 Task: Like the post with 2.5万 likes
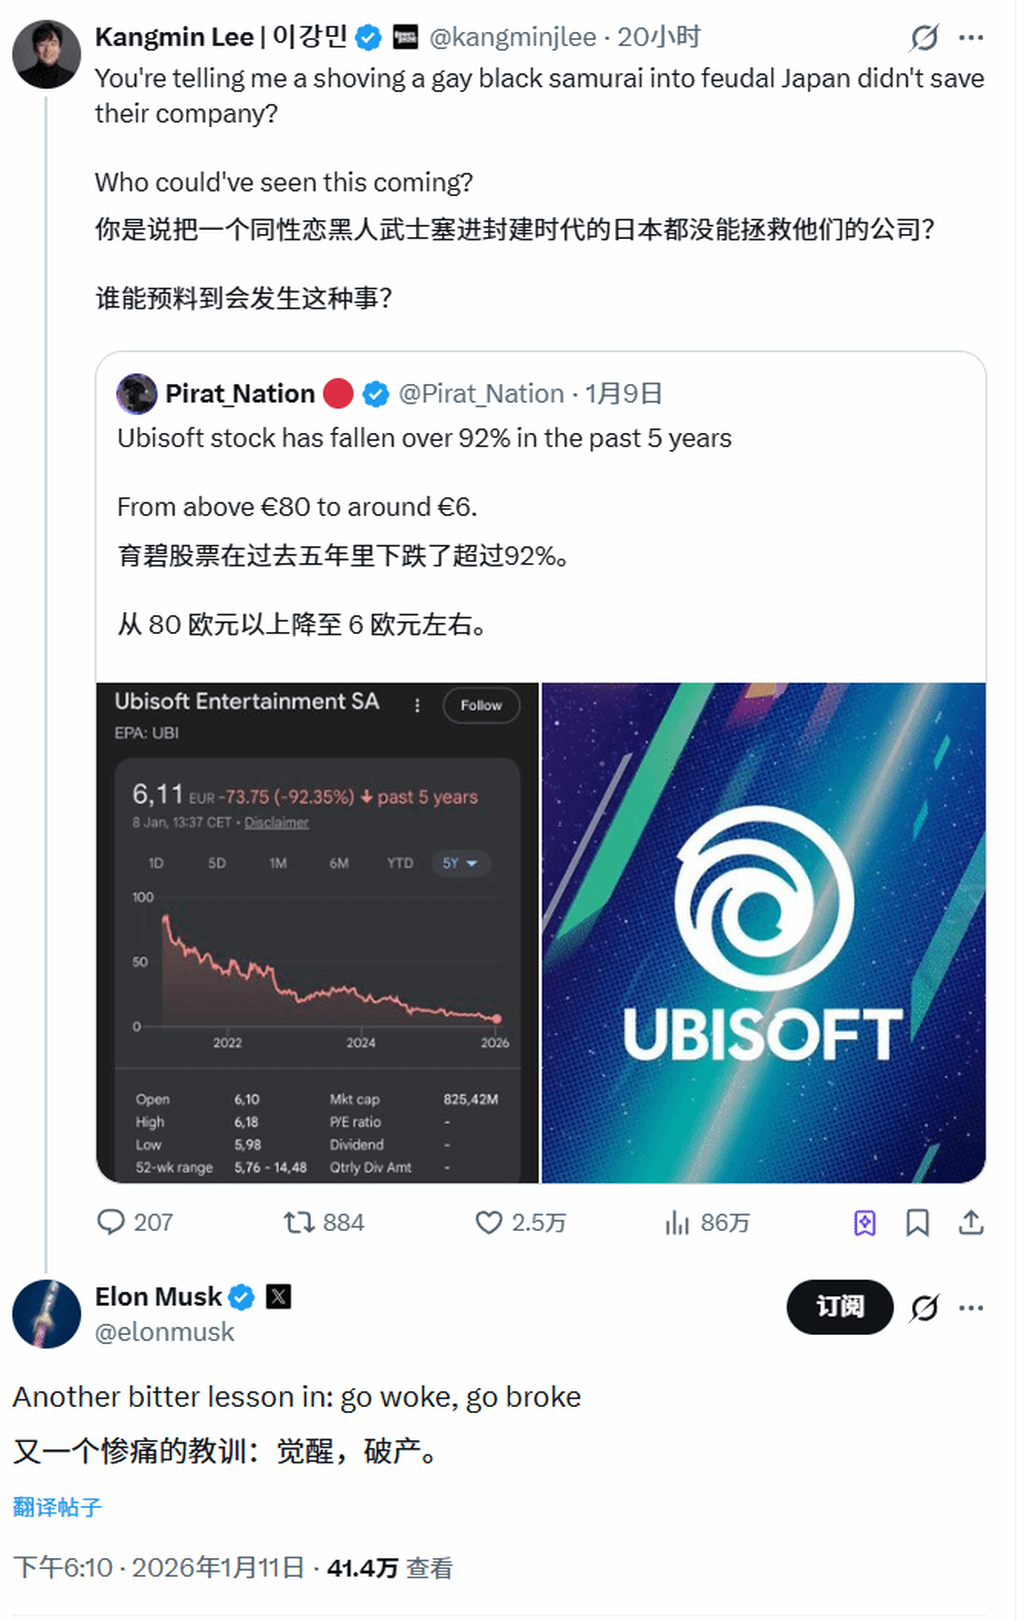488,1222
